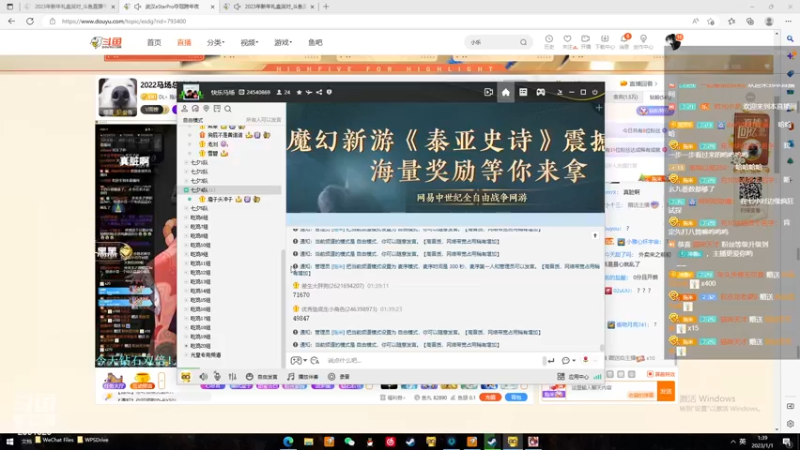The height and width of the screenshot is (450, 800).
Task: Click into YY chat message input
Action: 434,361
